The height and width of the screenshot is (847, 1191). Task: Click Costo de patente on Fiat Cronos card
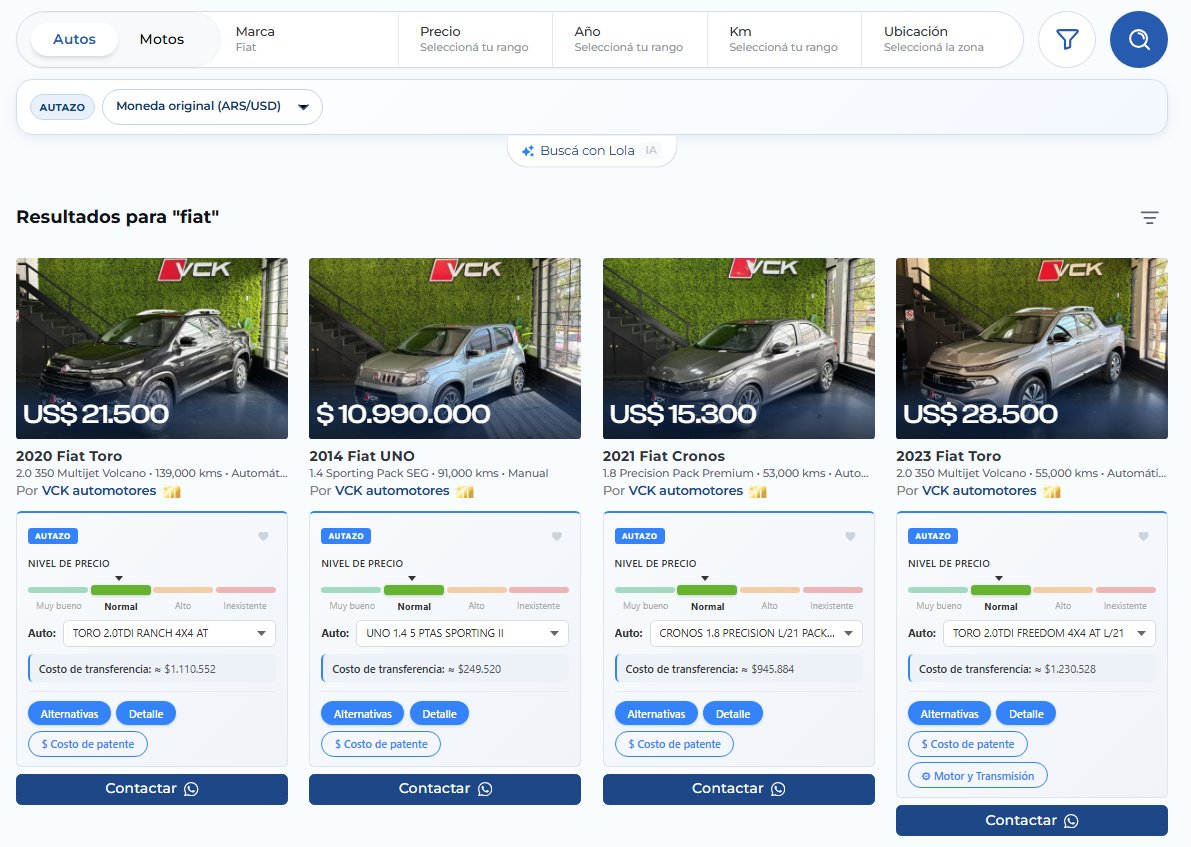pyautogui.click(x=674, y=744)
